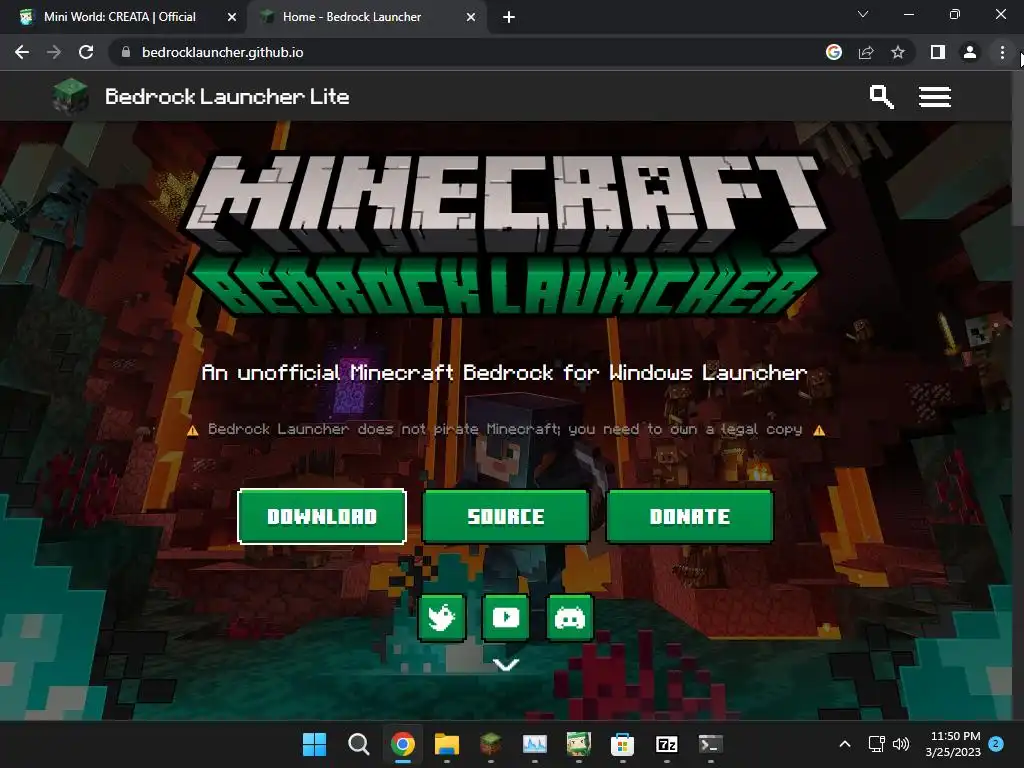Open the terminal app in taskbar
The width and height of the screenshot is (1024, 768).
point(711,744)
